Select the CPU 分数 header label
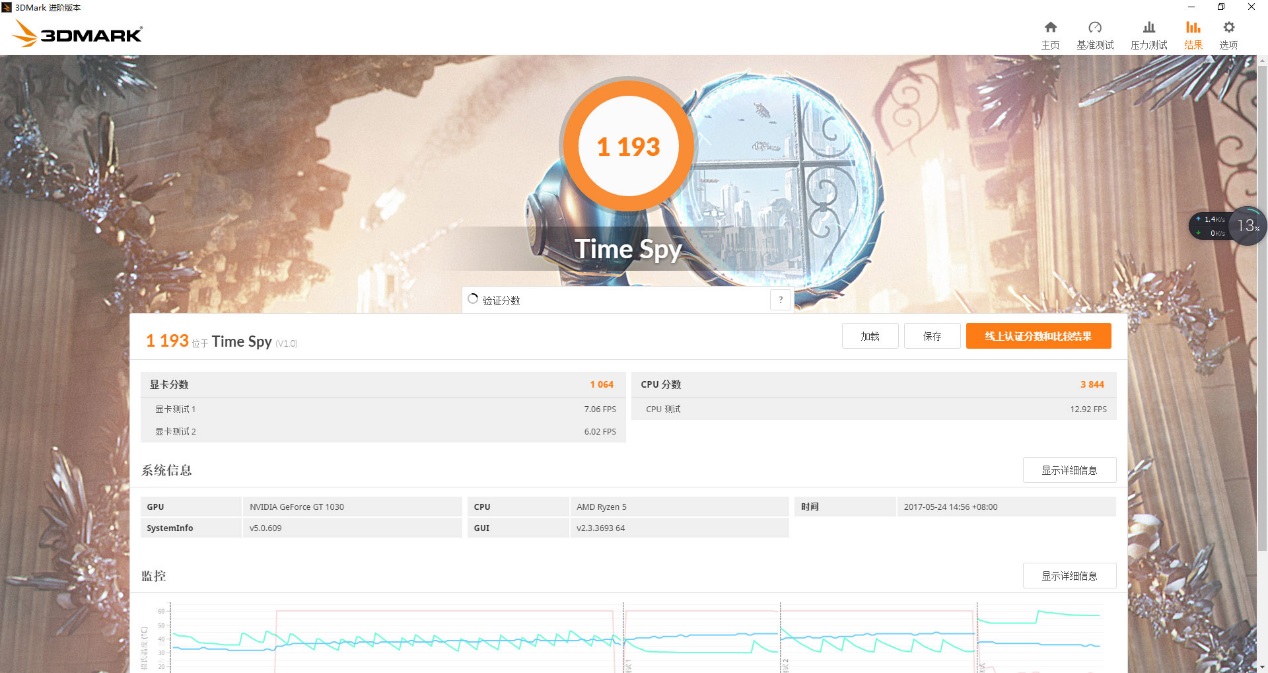Viewport: 1268px width, 673px height. pyautogui.click(x=661, y=385)
